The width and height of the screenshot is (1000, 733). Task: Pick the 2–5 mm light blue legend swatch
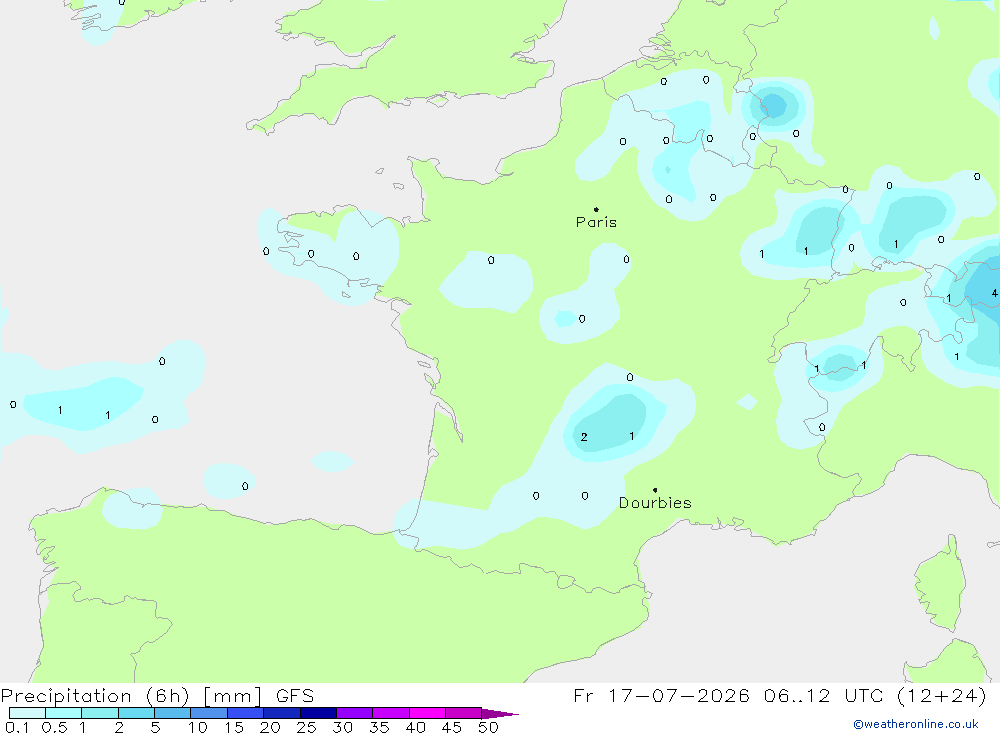[136, 713]
